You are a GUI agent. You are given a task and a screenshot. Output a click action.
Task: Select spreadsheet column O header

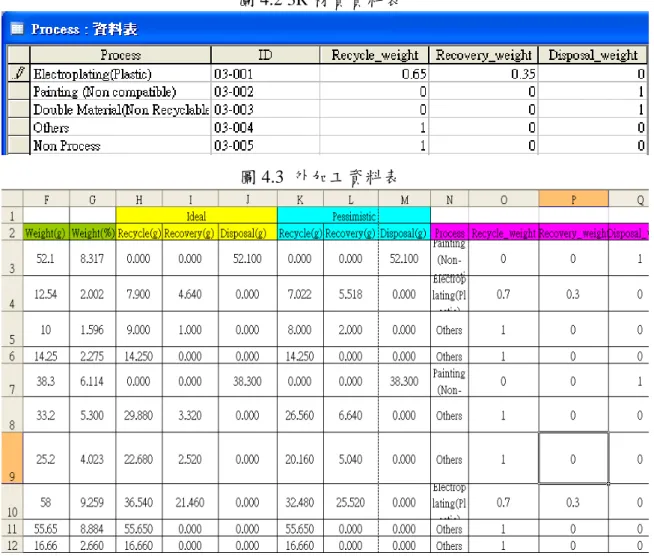tap(503, 199)
